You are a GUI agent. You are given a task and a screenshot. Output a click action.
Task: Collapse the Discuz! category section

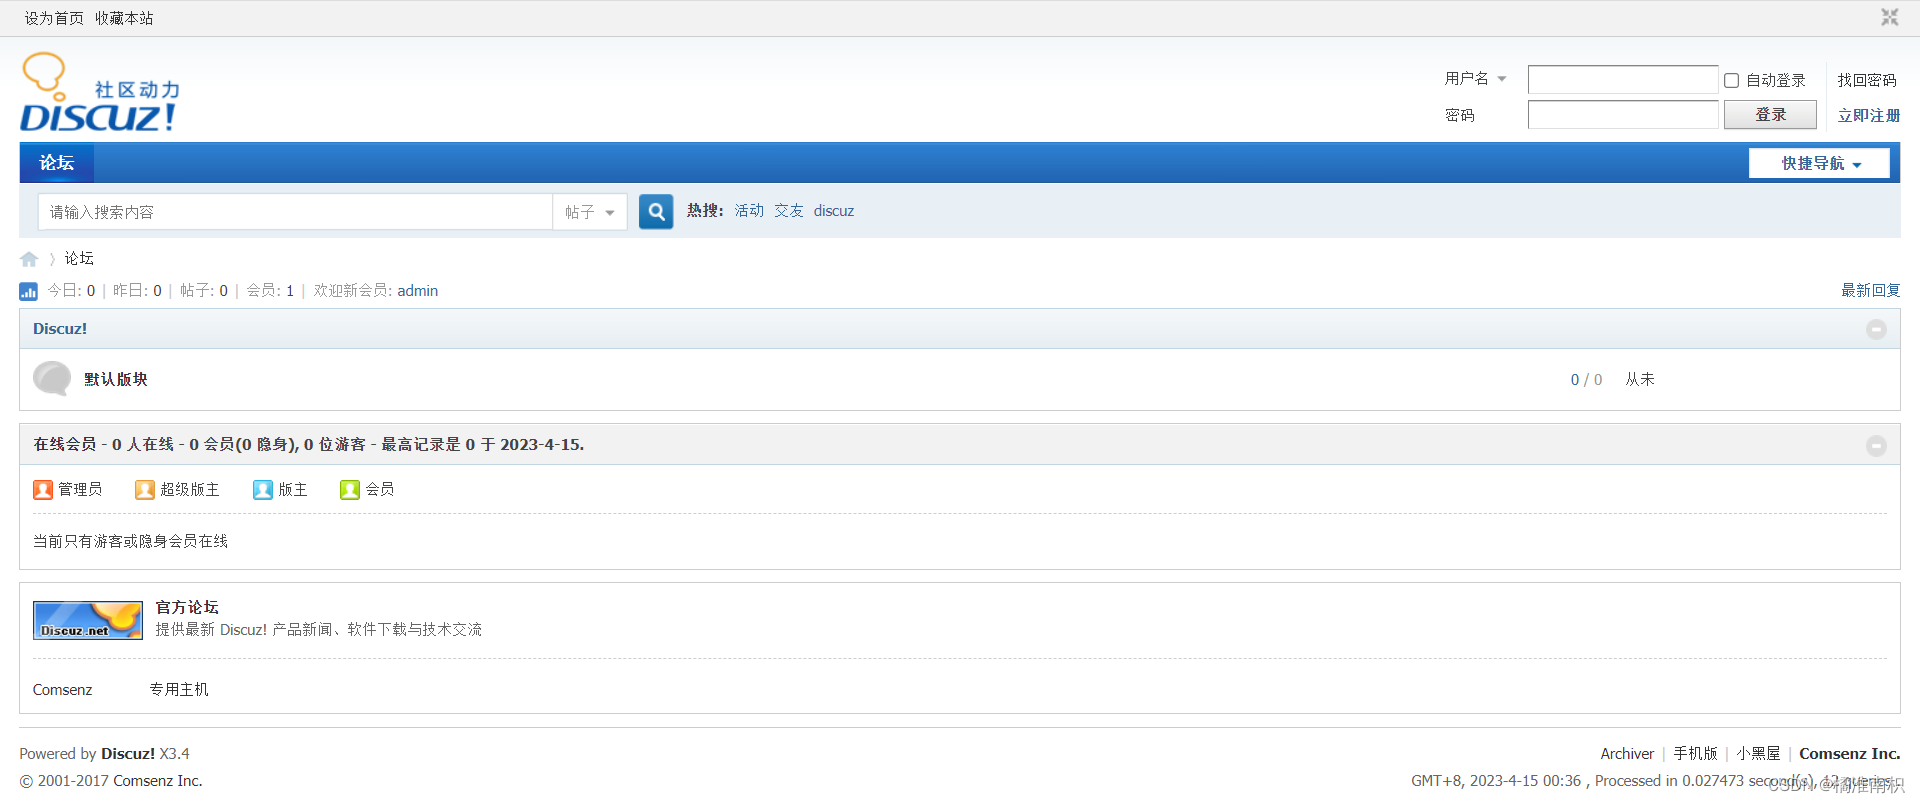click(x=1876, y=329)
